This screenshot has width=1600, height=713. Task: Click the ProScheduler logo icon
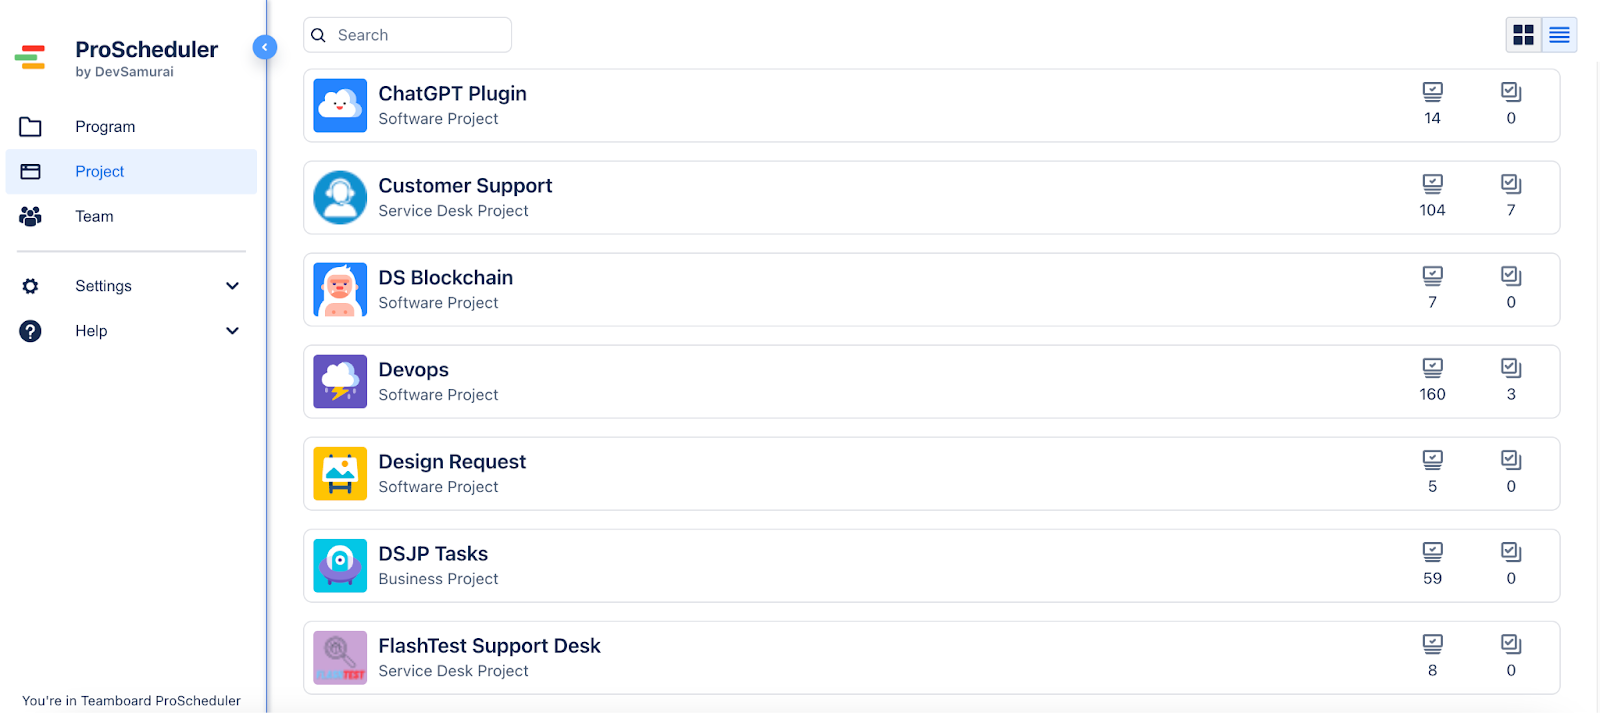point(31,58)
